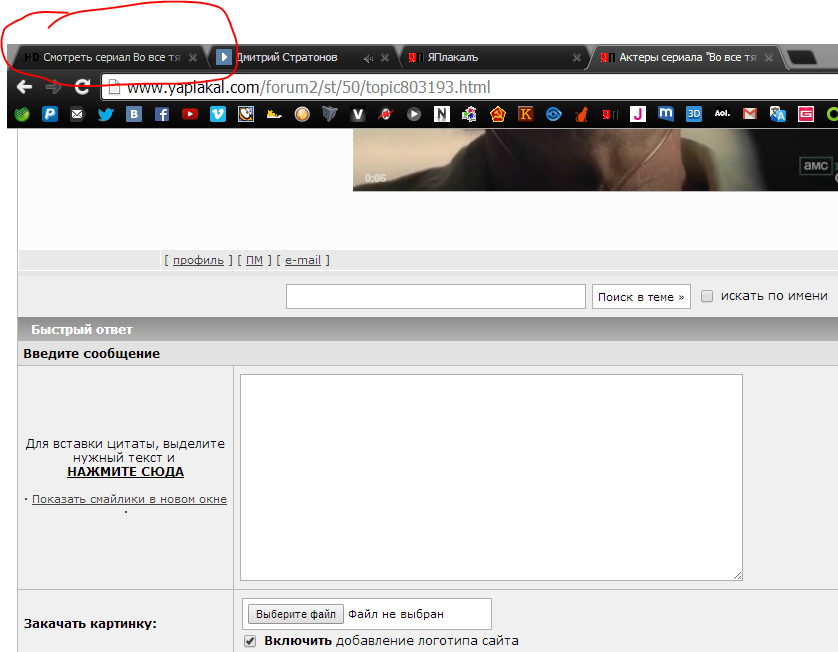Open the YouTube bookmark icon
Screen dimensions: 838x652
[x=190, y=114]
